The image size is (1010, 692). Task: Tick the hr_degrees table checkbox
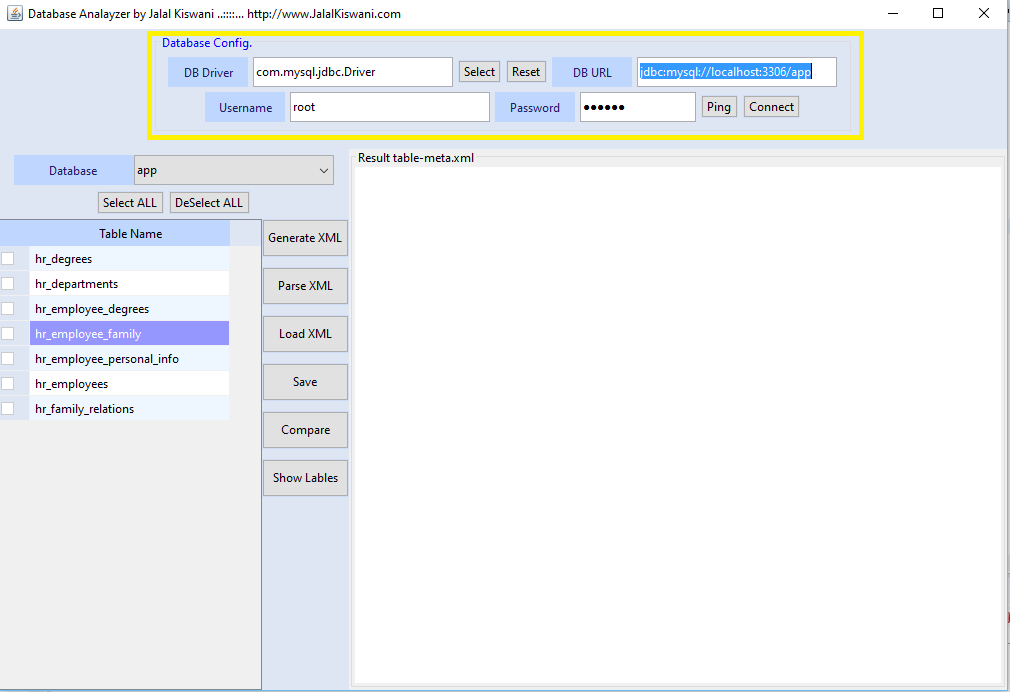click(x=8, y=259)
